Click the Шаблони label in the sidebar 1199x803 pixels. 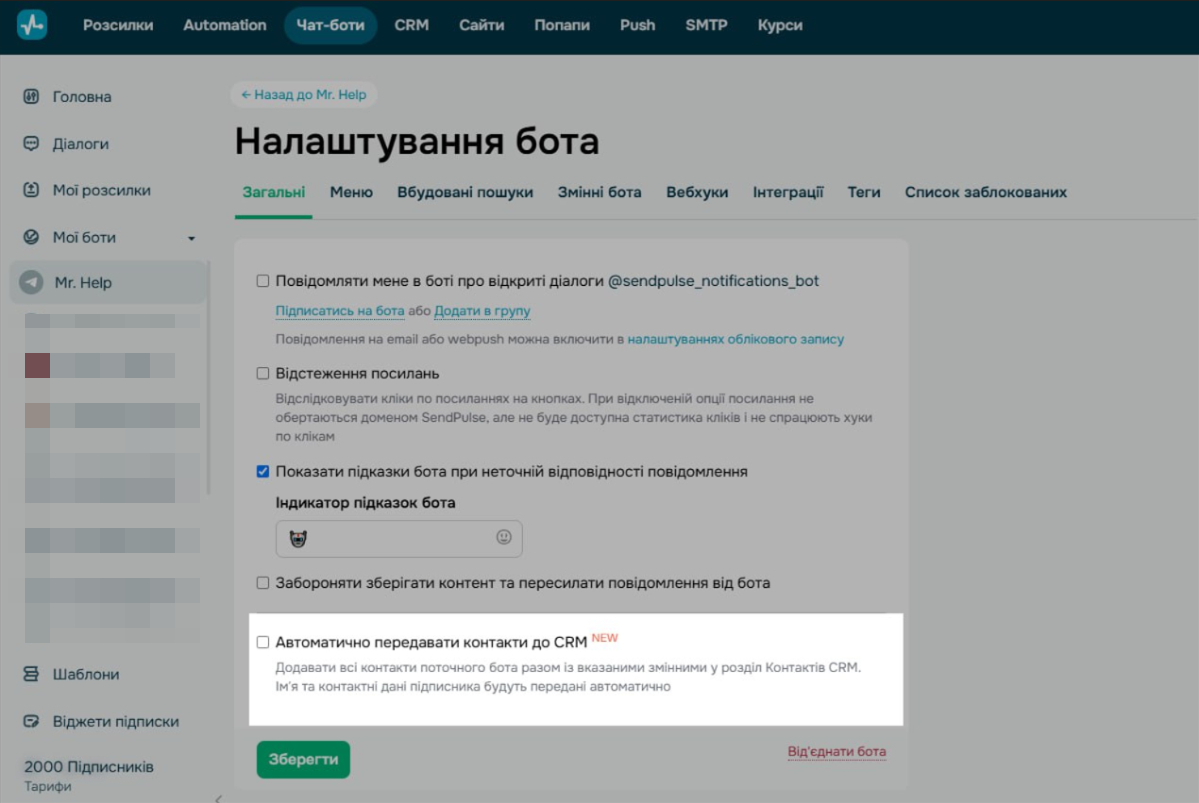86,675
